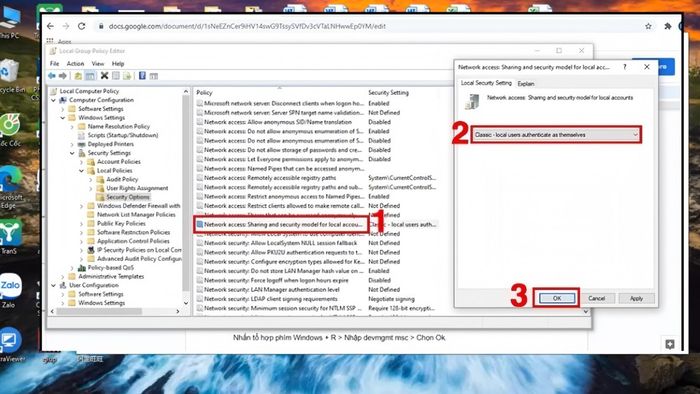Select User Rights Assignment folder
This screenshot has width=700, height=394.
coord(137,188)
